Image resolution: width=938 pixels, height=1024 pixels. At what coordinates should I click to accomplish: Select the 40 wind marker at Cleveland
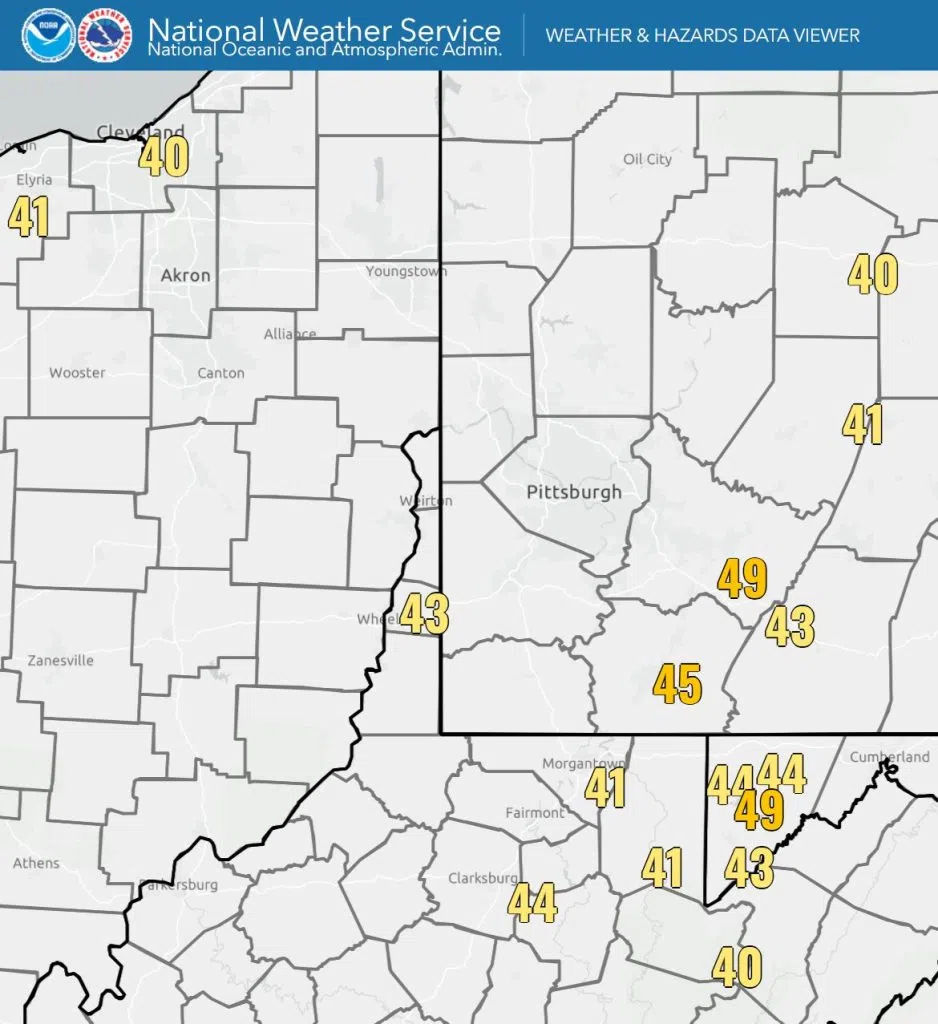163,157
